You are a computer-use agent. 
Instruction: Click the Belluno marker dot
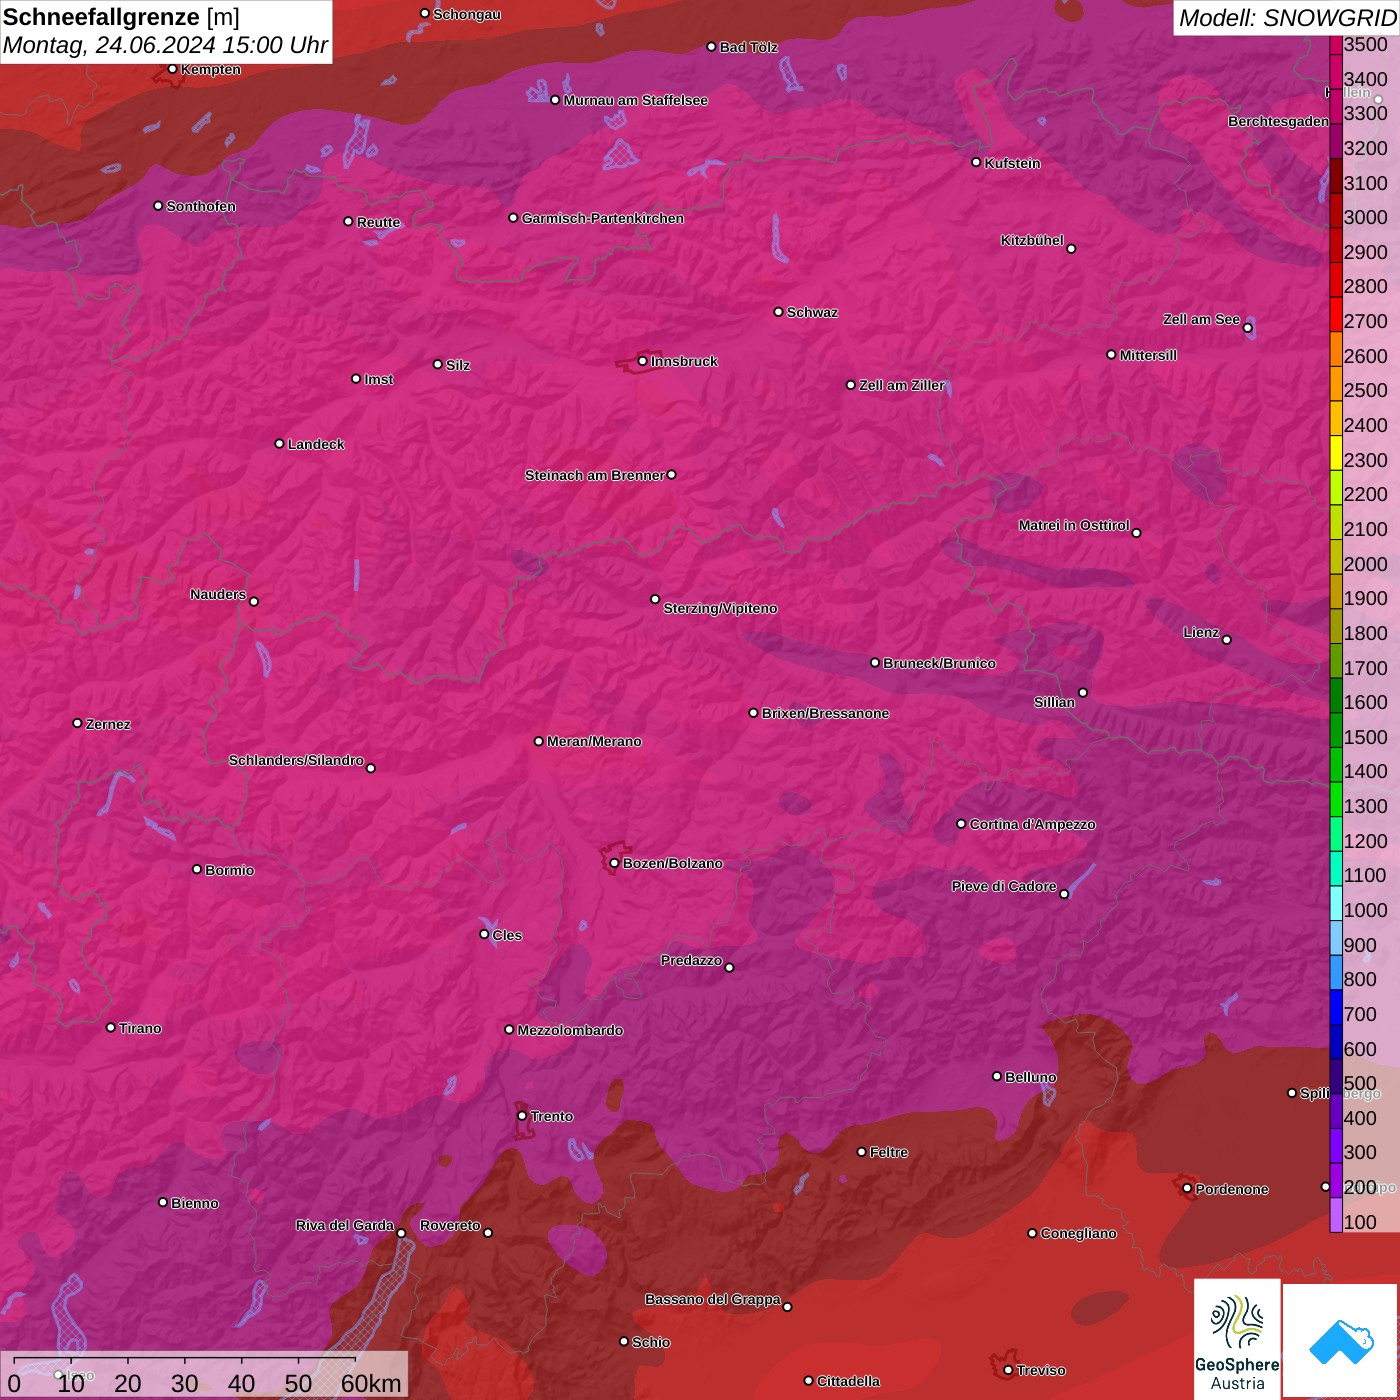pos(997,1076)
